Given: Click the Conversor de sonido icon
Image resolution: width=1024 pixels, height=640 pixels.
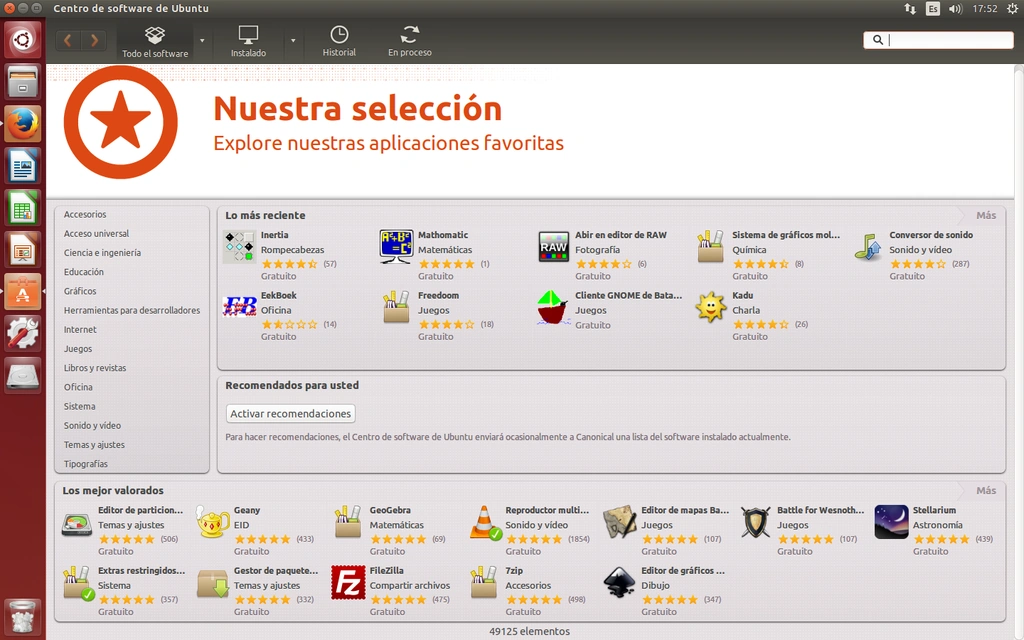Looking at the screenshot, I should tap(867, 247).
